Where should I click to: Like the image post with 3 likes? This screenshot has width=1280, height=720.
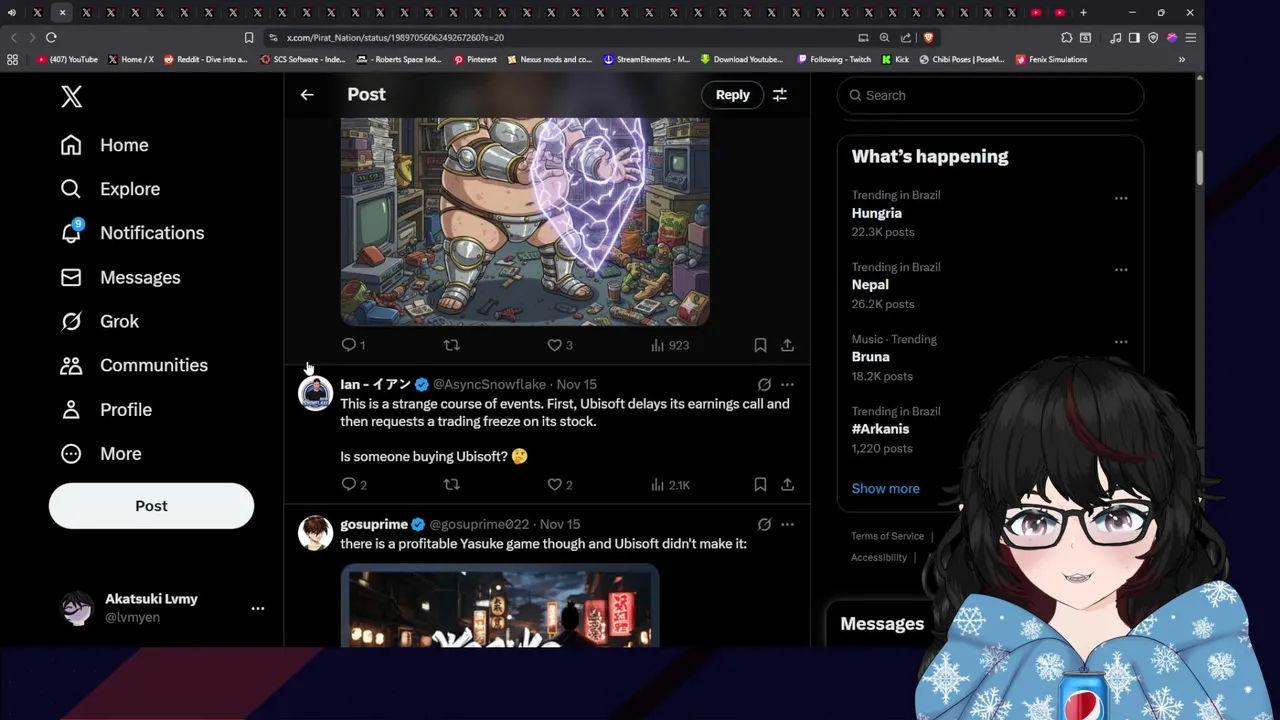[560, 345]
